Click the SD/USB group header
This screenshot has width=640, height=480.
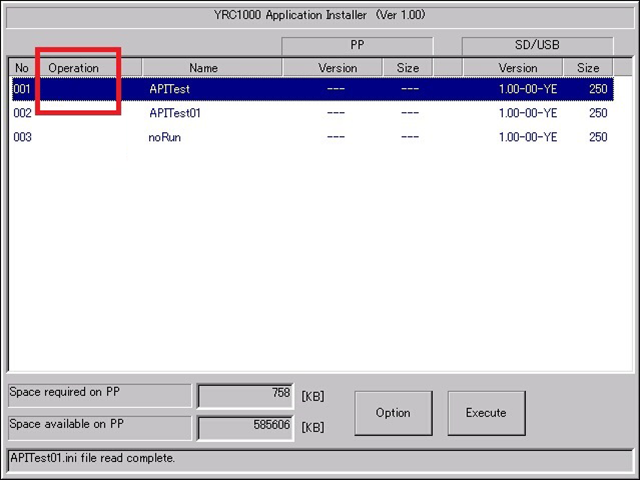click(537, 46)
